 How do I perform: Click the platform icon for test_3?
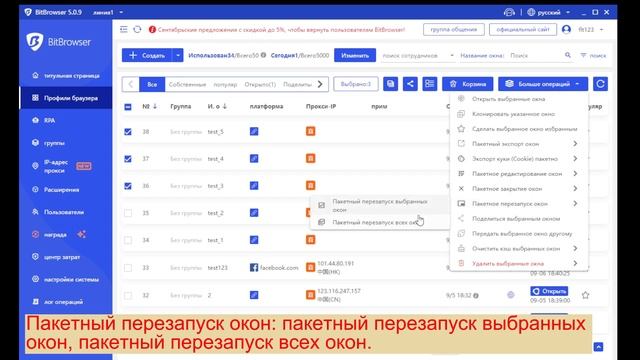pos(254,186)
